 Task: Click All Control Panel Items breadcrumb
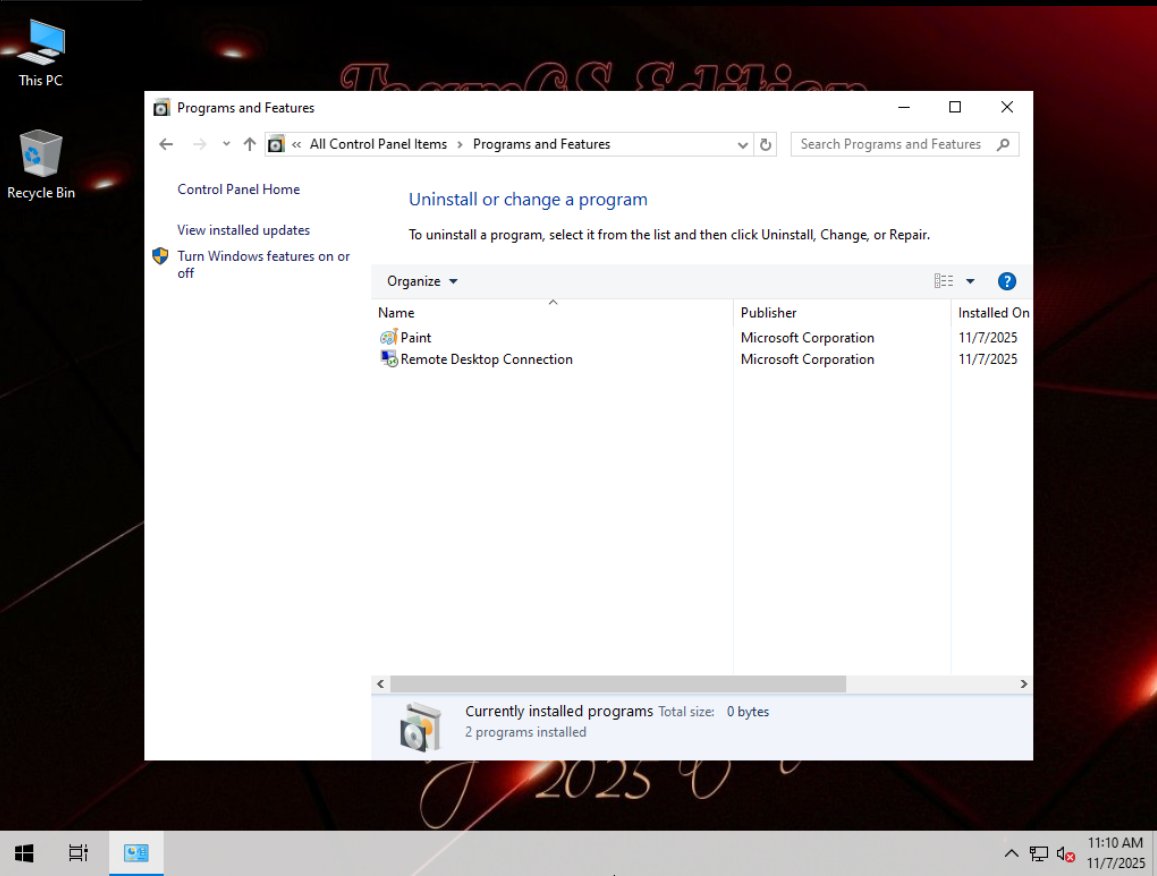pos(378,145)
